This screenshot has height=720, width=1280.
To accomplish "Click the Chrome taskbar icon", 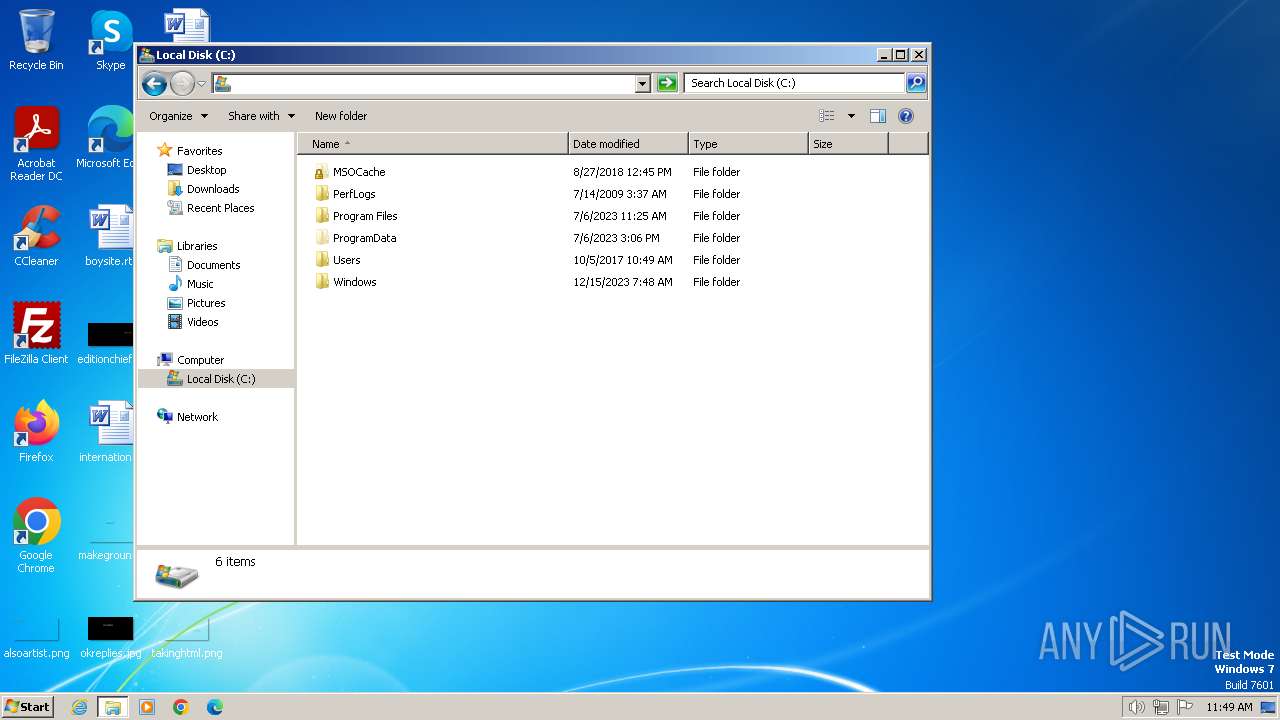I will tap(181, 707).
